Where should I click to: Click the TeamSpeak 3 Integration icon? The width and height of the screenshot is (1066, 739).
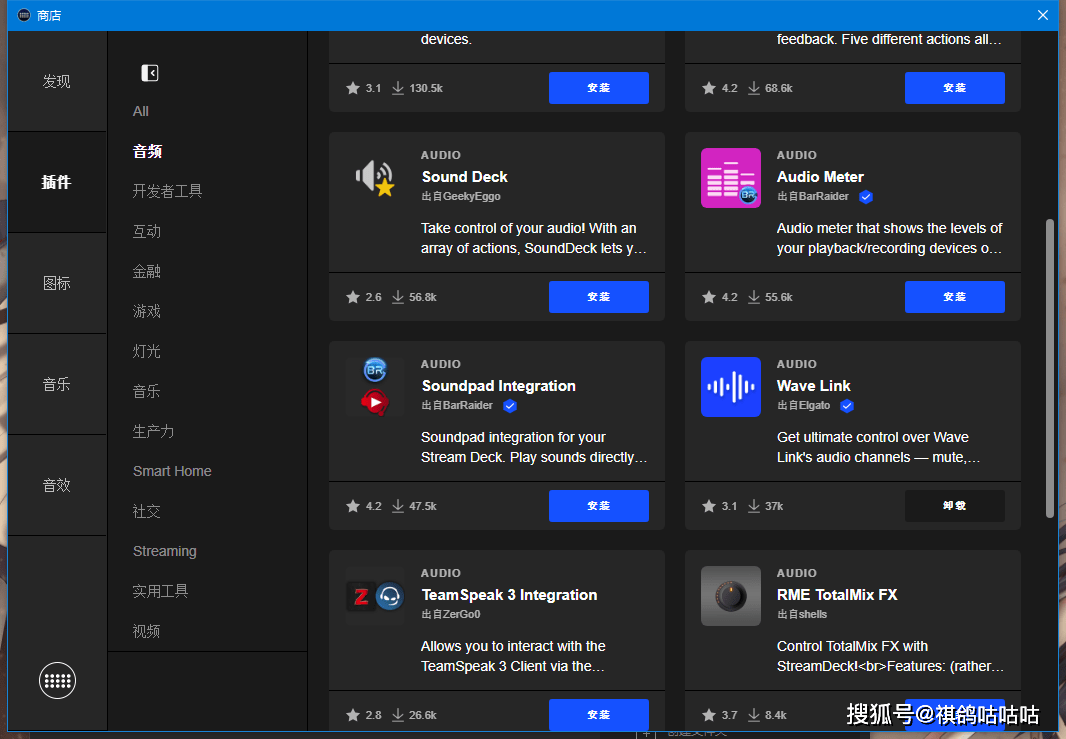pos(375,596)
